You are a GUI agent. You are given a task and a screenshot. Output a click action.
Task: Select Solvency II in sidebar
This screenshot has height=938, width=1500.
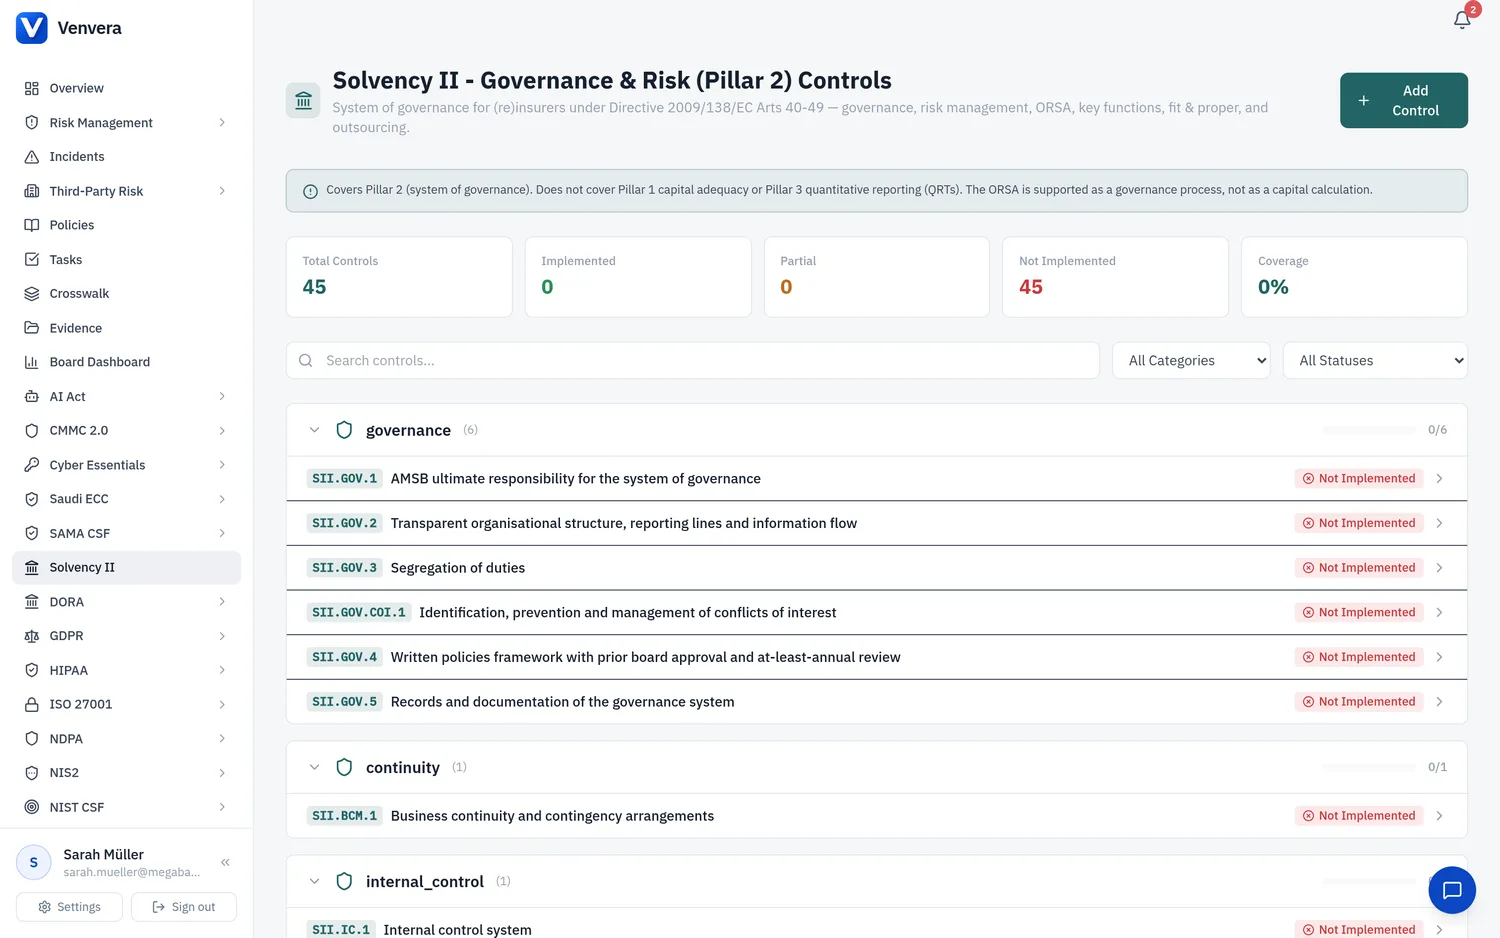[126, 567]
